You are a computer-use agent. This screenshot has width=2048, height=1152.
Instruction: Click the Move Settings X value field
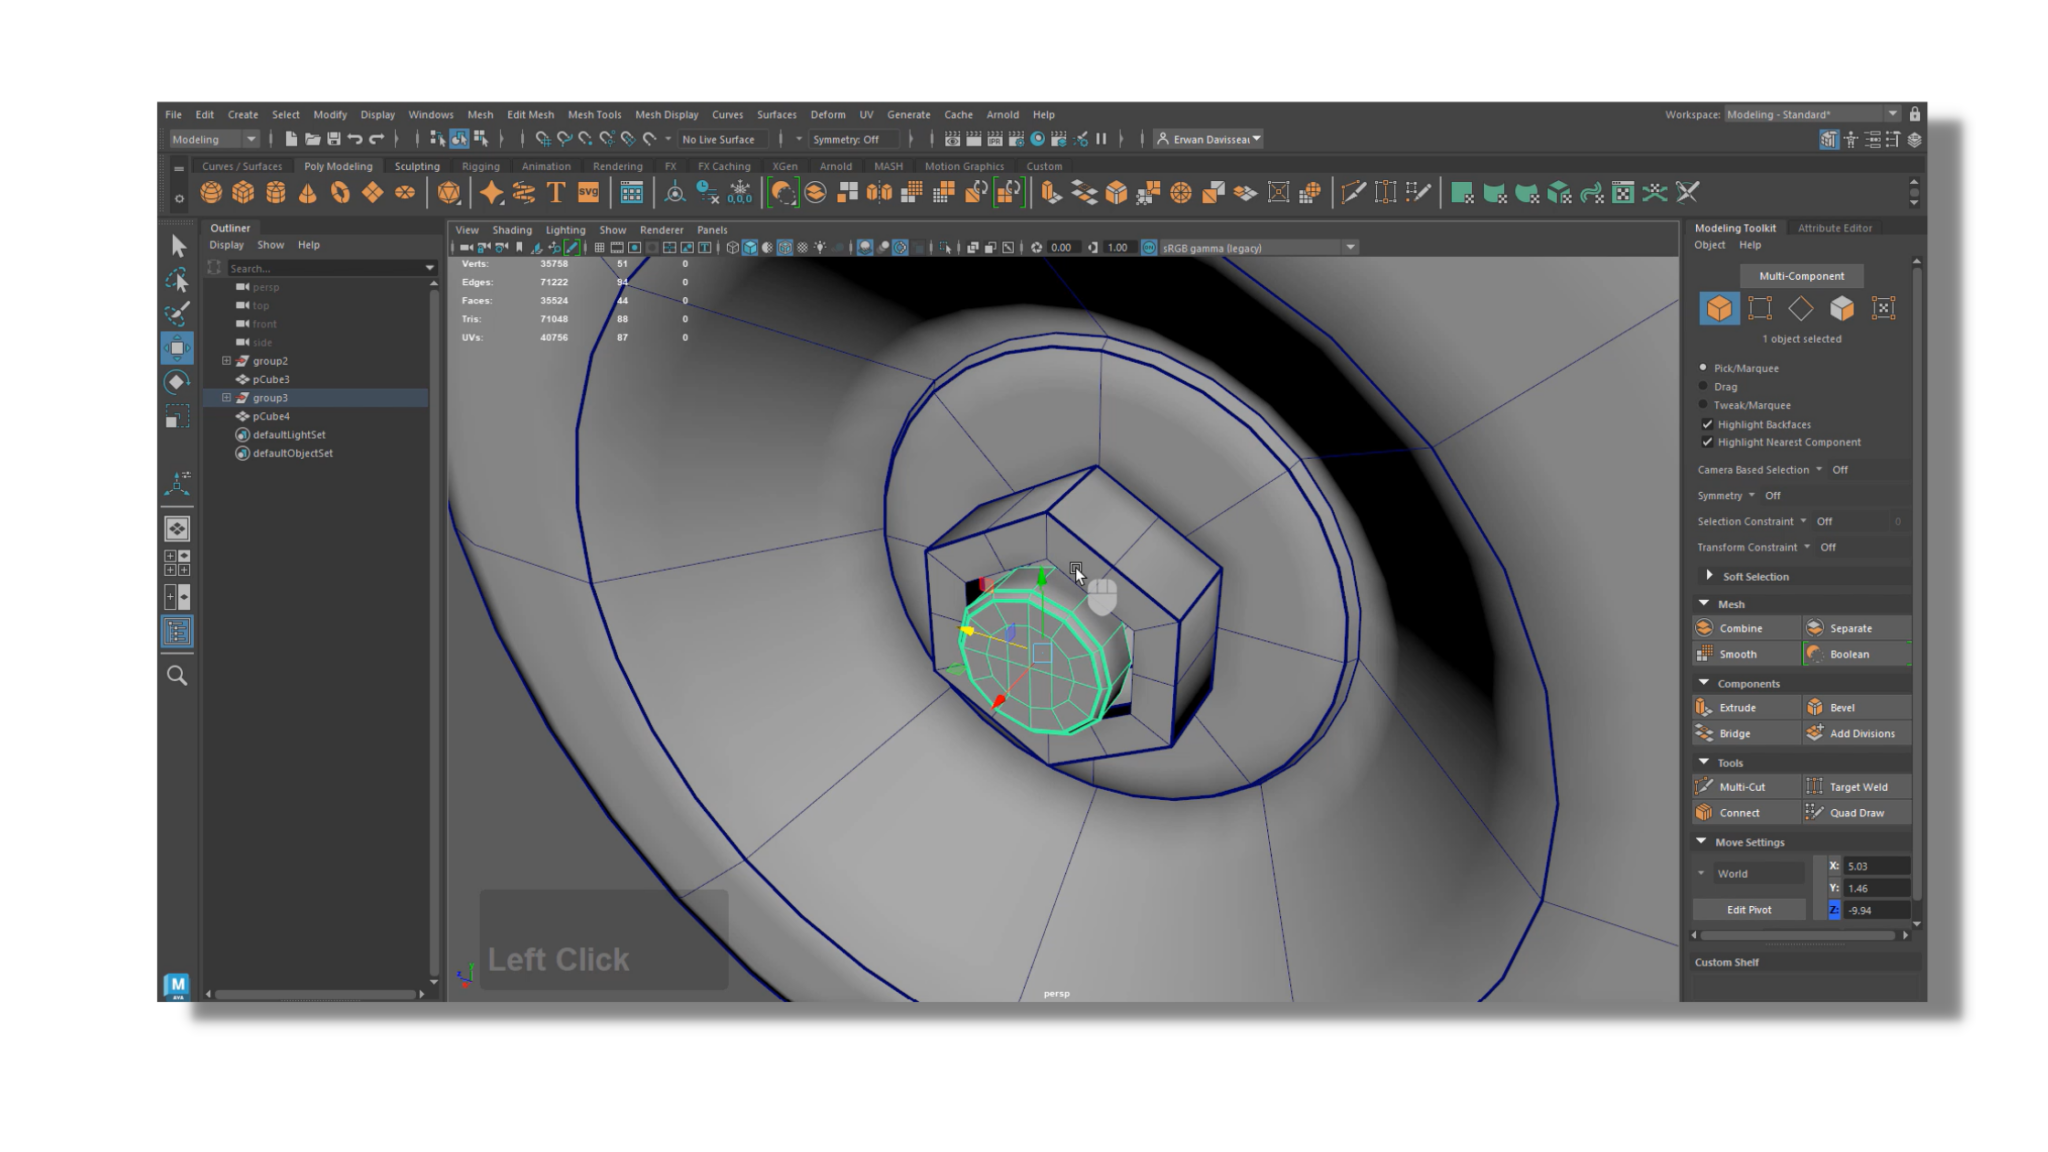click(x=1876, y=866)
